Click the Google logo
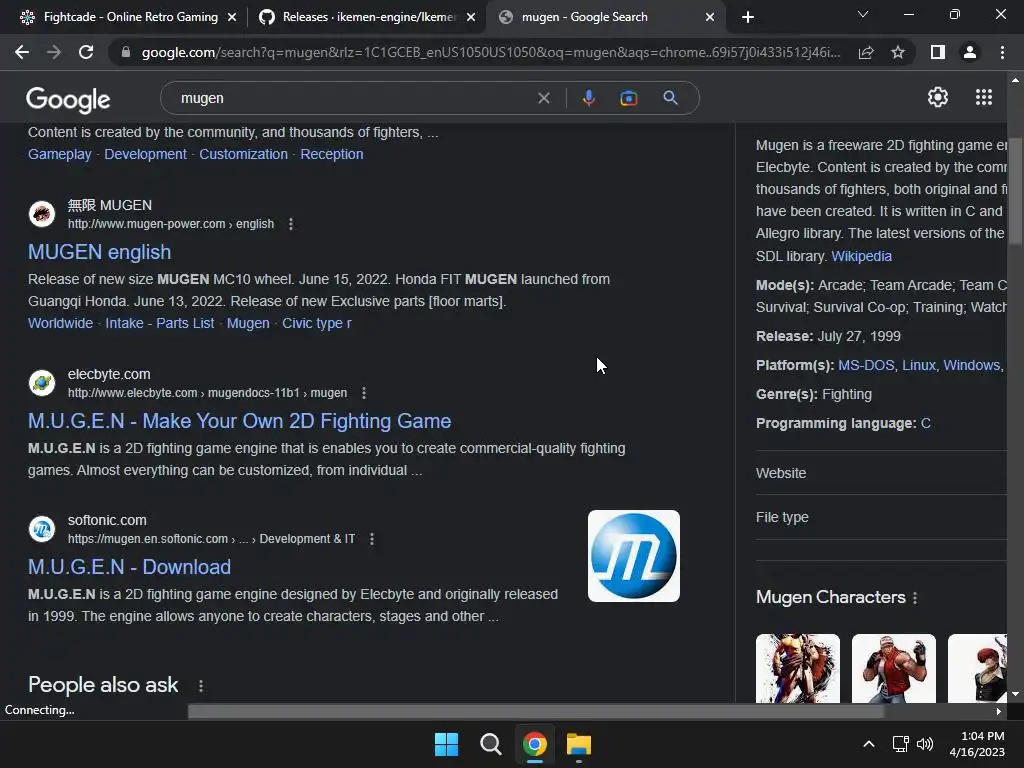This screenshot has height=768, width=1024. point(68,99)
